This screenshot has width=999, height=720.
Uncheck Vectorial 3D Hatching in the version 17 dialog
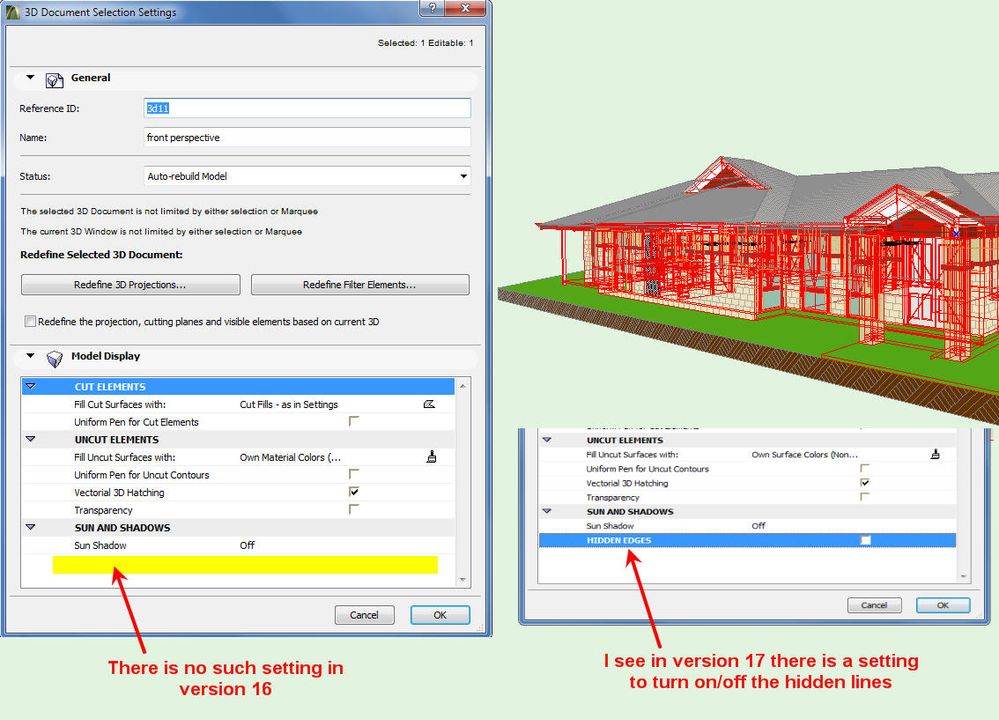coord(865,483)
